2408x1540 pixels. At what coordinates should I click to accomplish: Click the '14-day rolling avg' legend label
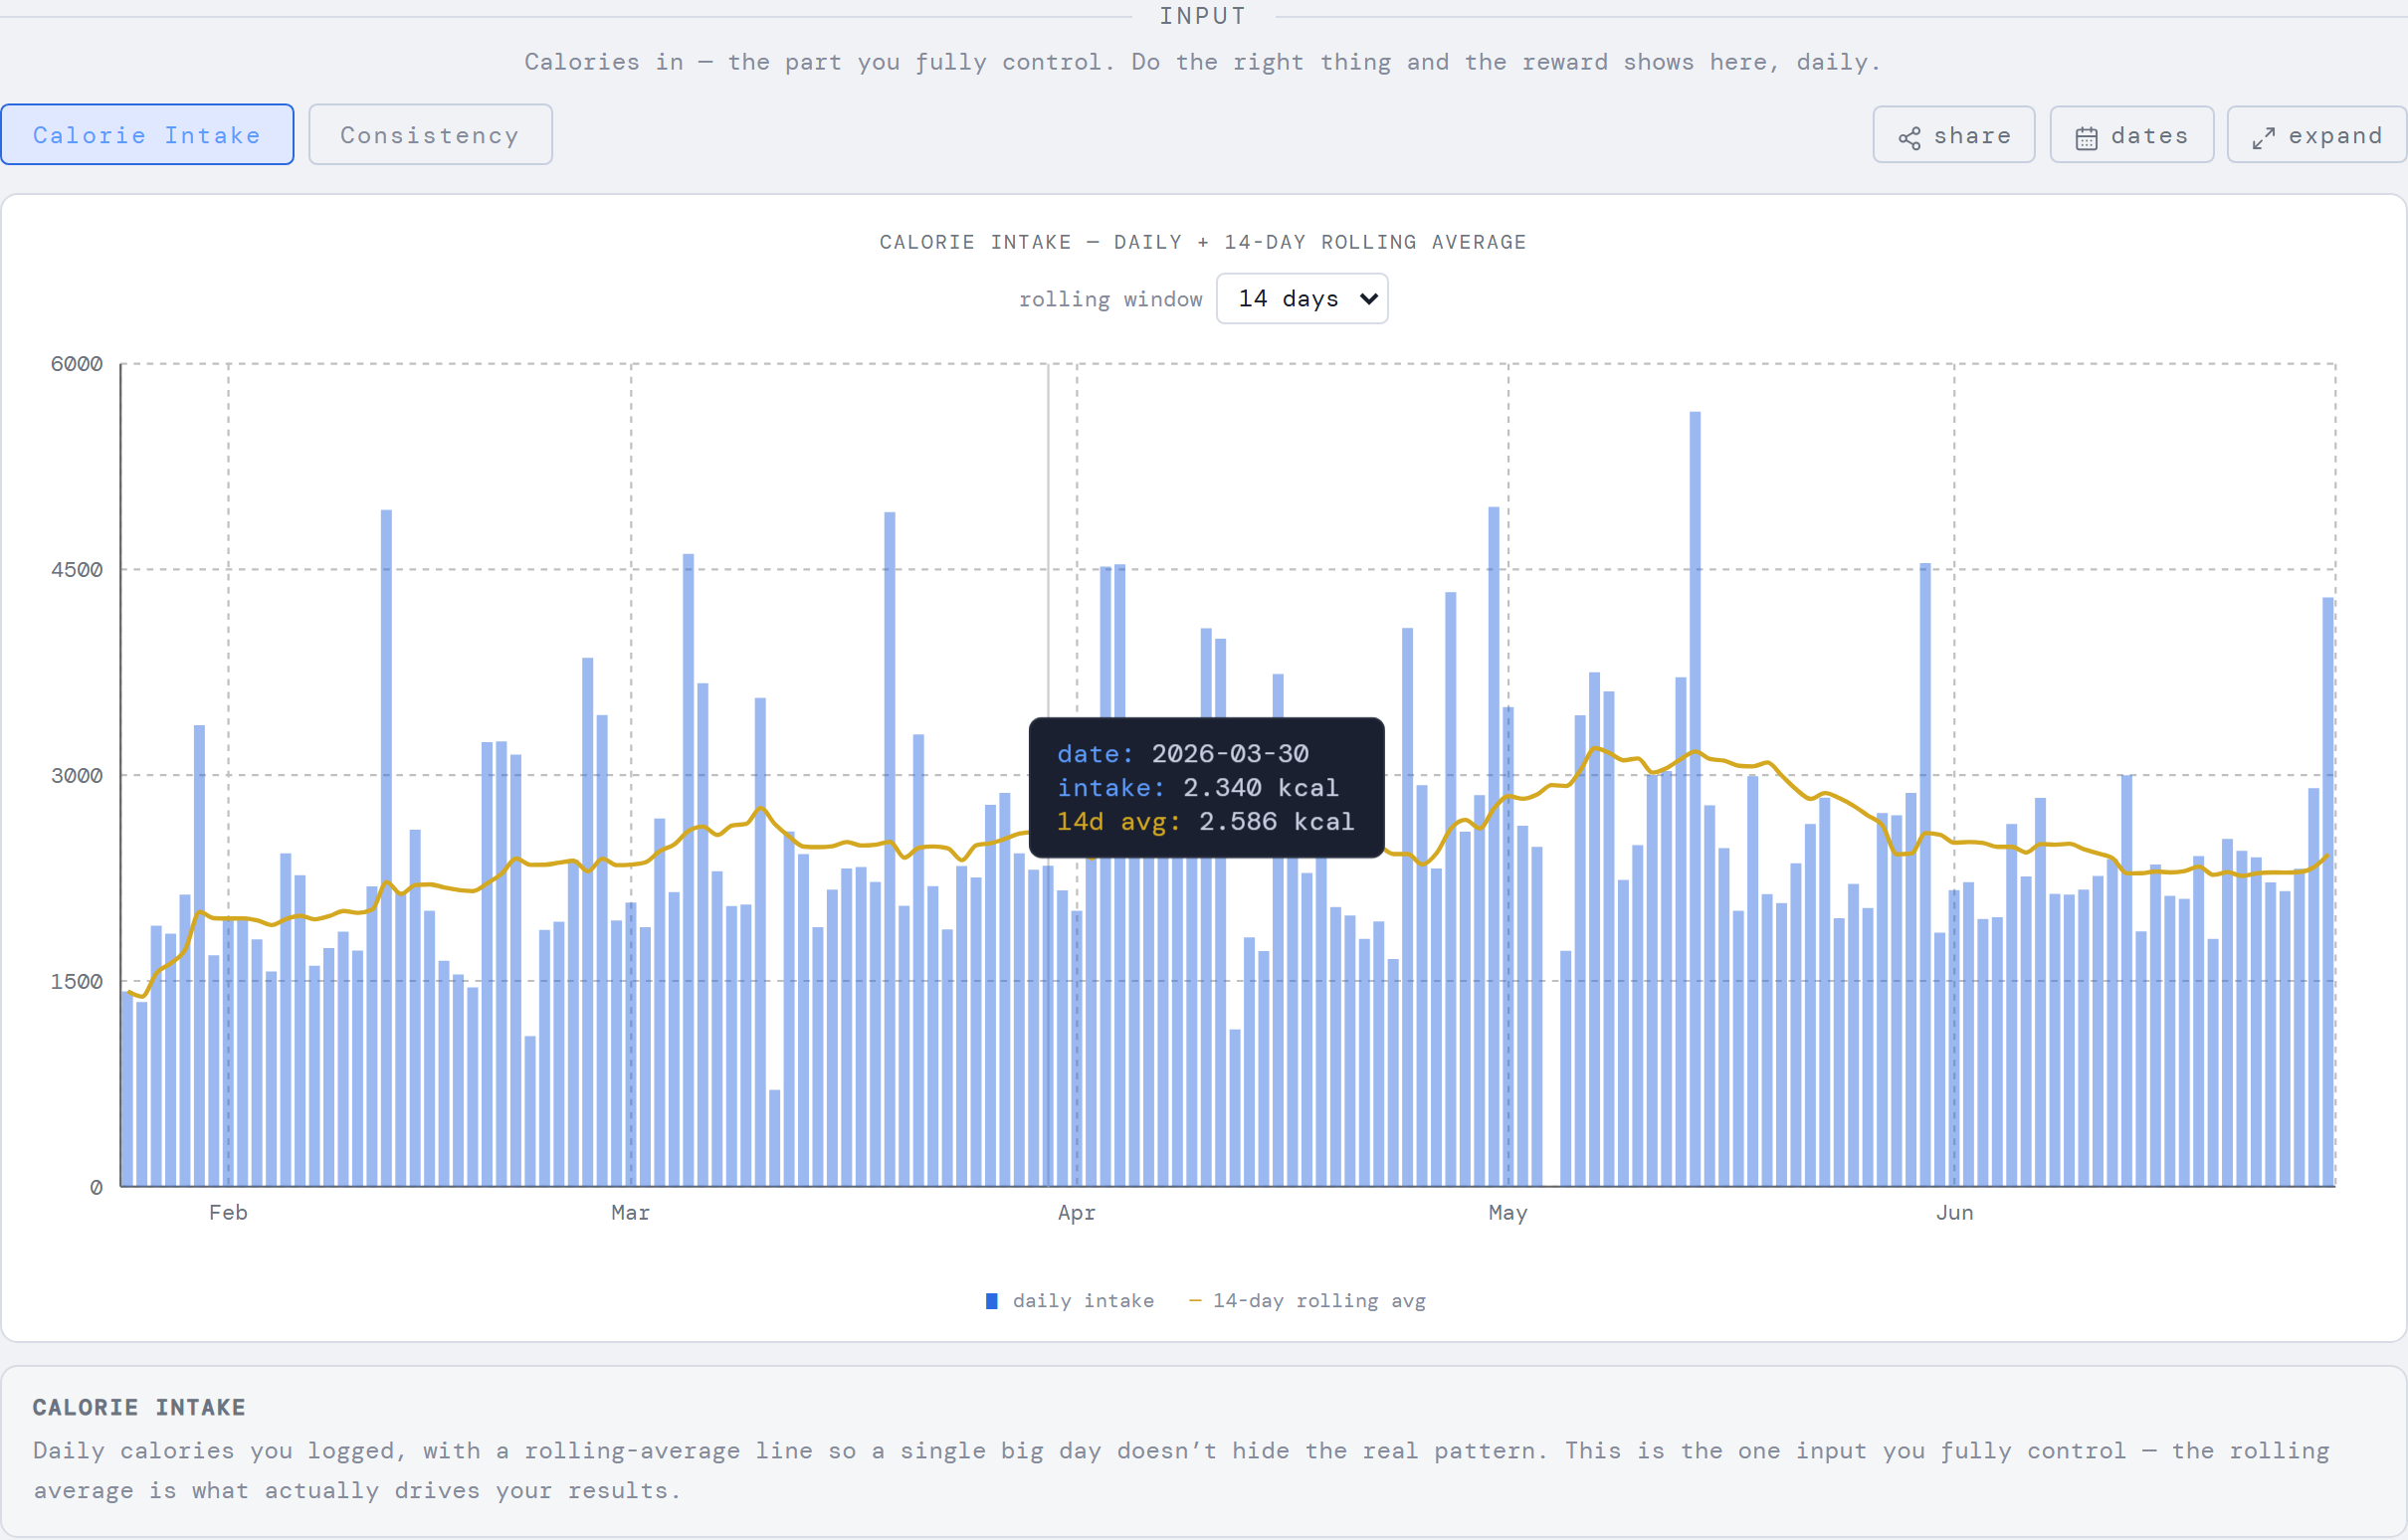[1319, 1301]
